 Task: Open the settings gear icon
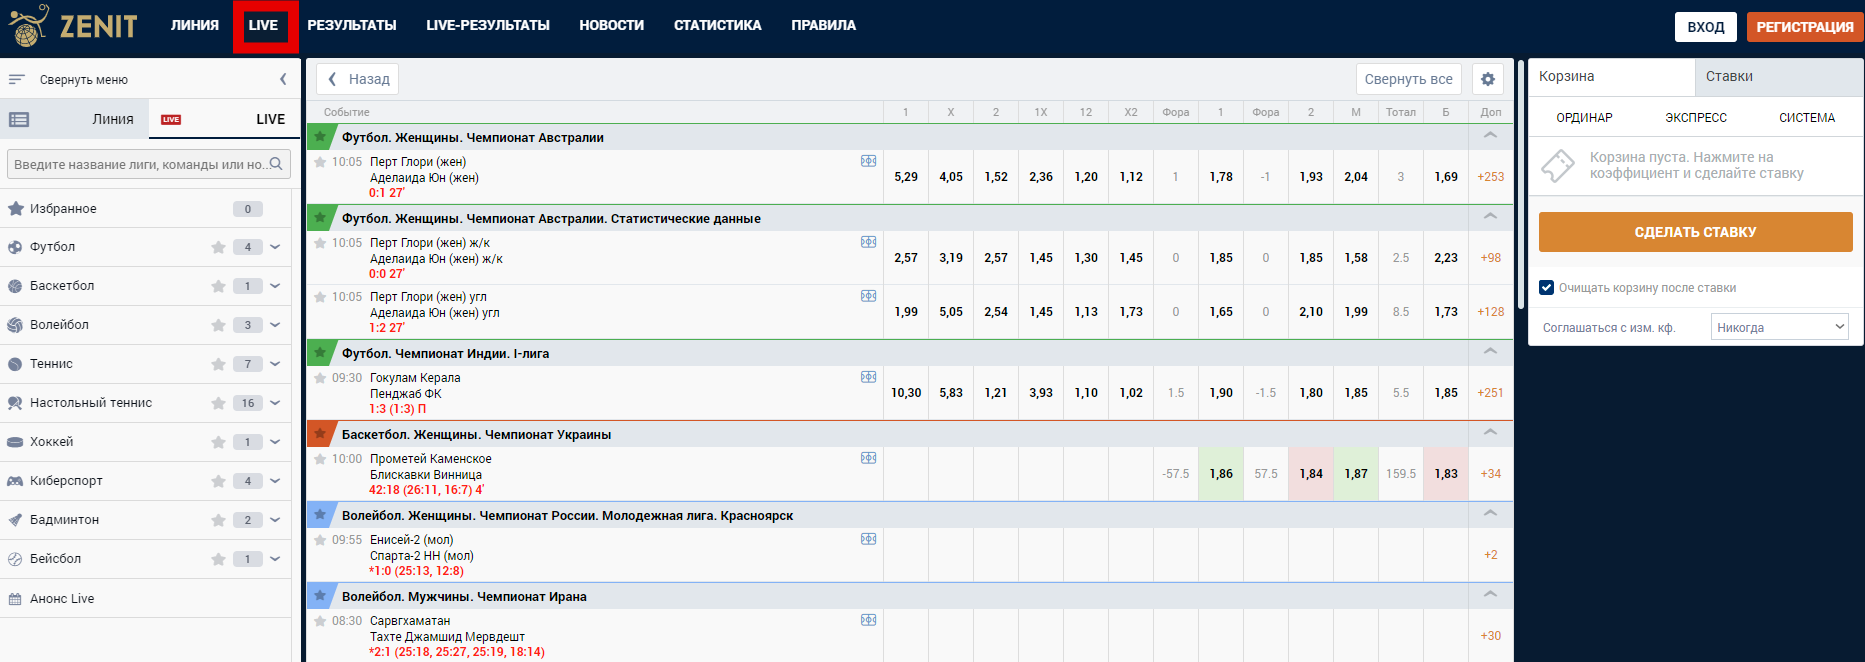(1488, 79)
